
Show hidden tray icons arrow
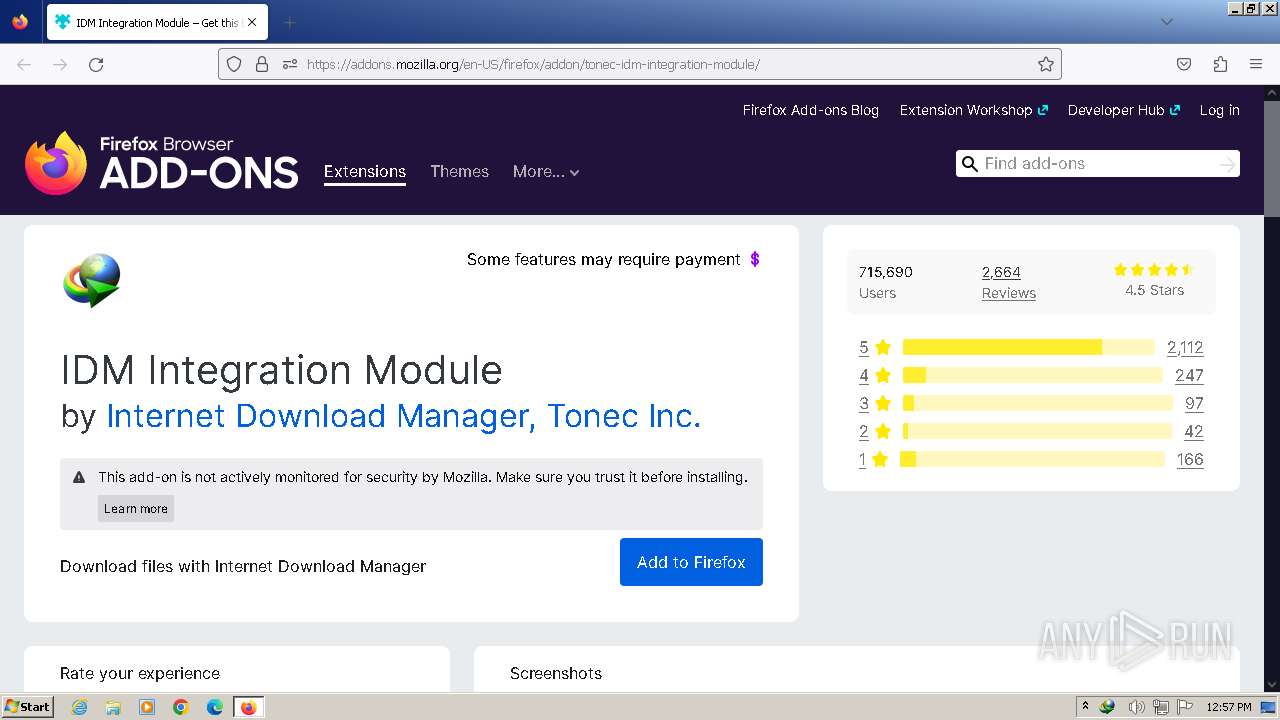coord(1085,706)
